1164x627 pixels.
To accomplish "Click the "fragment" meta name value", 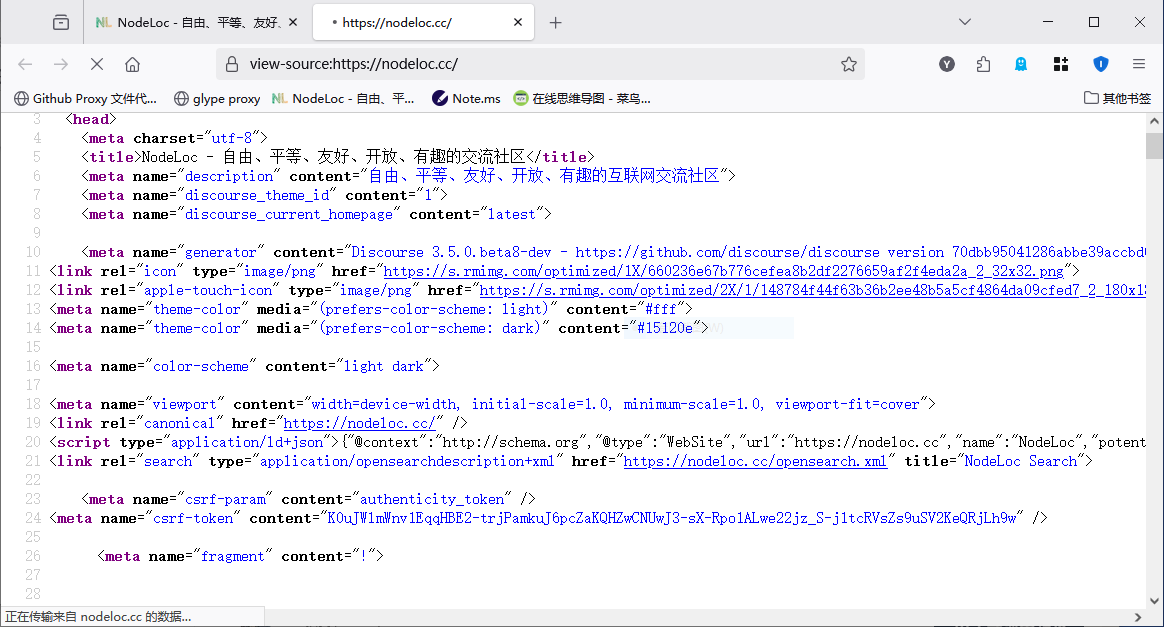I will (x=232, y=557).
